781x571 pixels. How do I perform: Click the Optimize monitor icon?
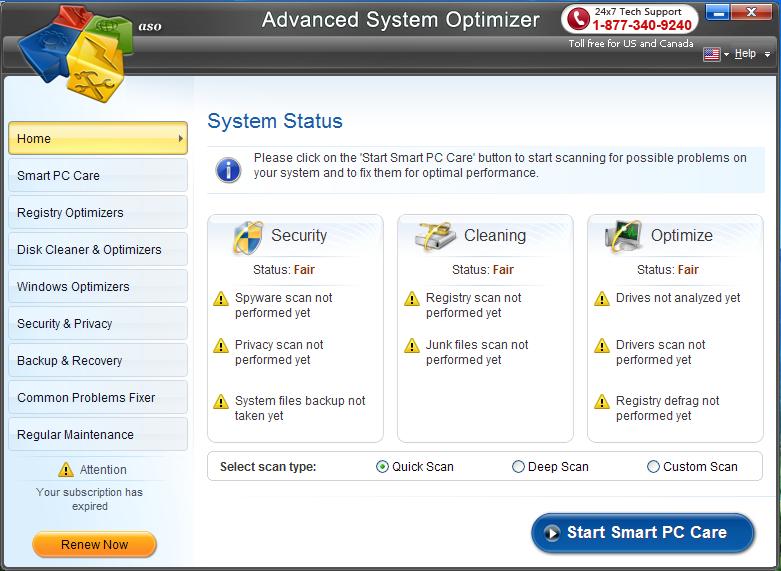click(623, 236)
